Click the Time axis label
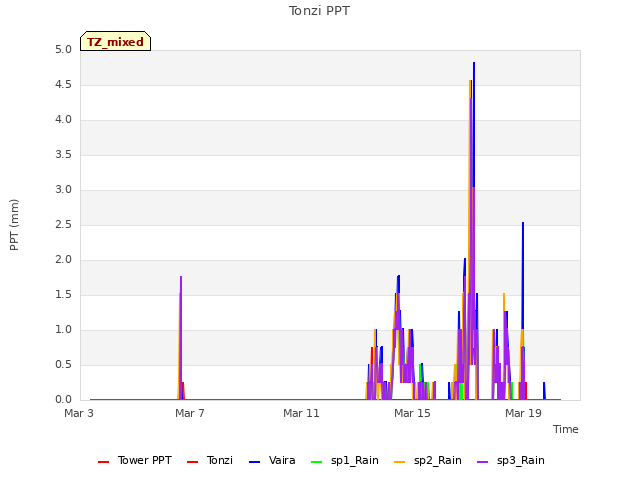Viewport: 640px width, 480px height. click(x=565, y=429)
